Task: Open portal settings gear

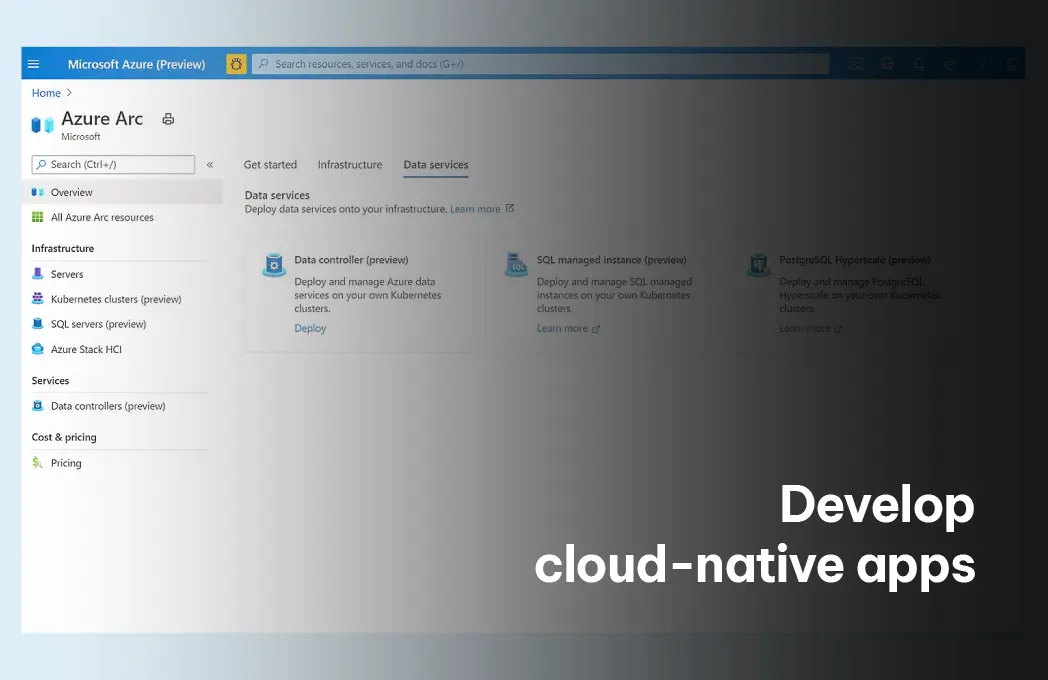Action: 950,63
